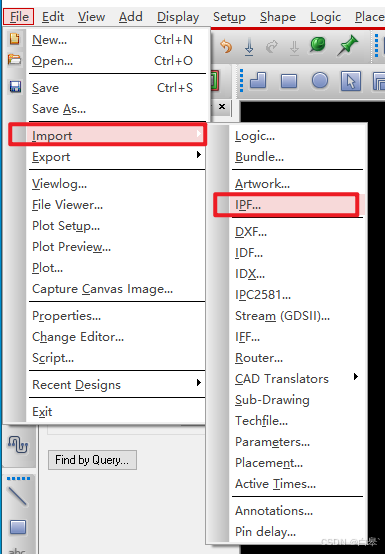Screen dimensions: 385x554
Task: Choose DXF... in Import submenu
Action: click(297, 232)
